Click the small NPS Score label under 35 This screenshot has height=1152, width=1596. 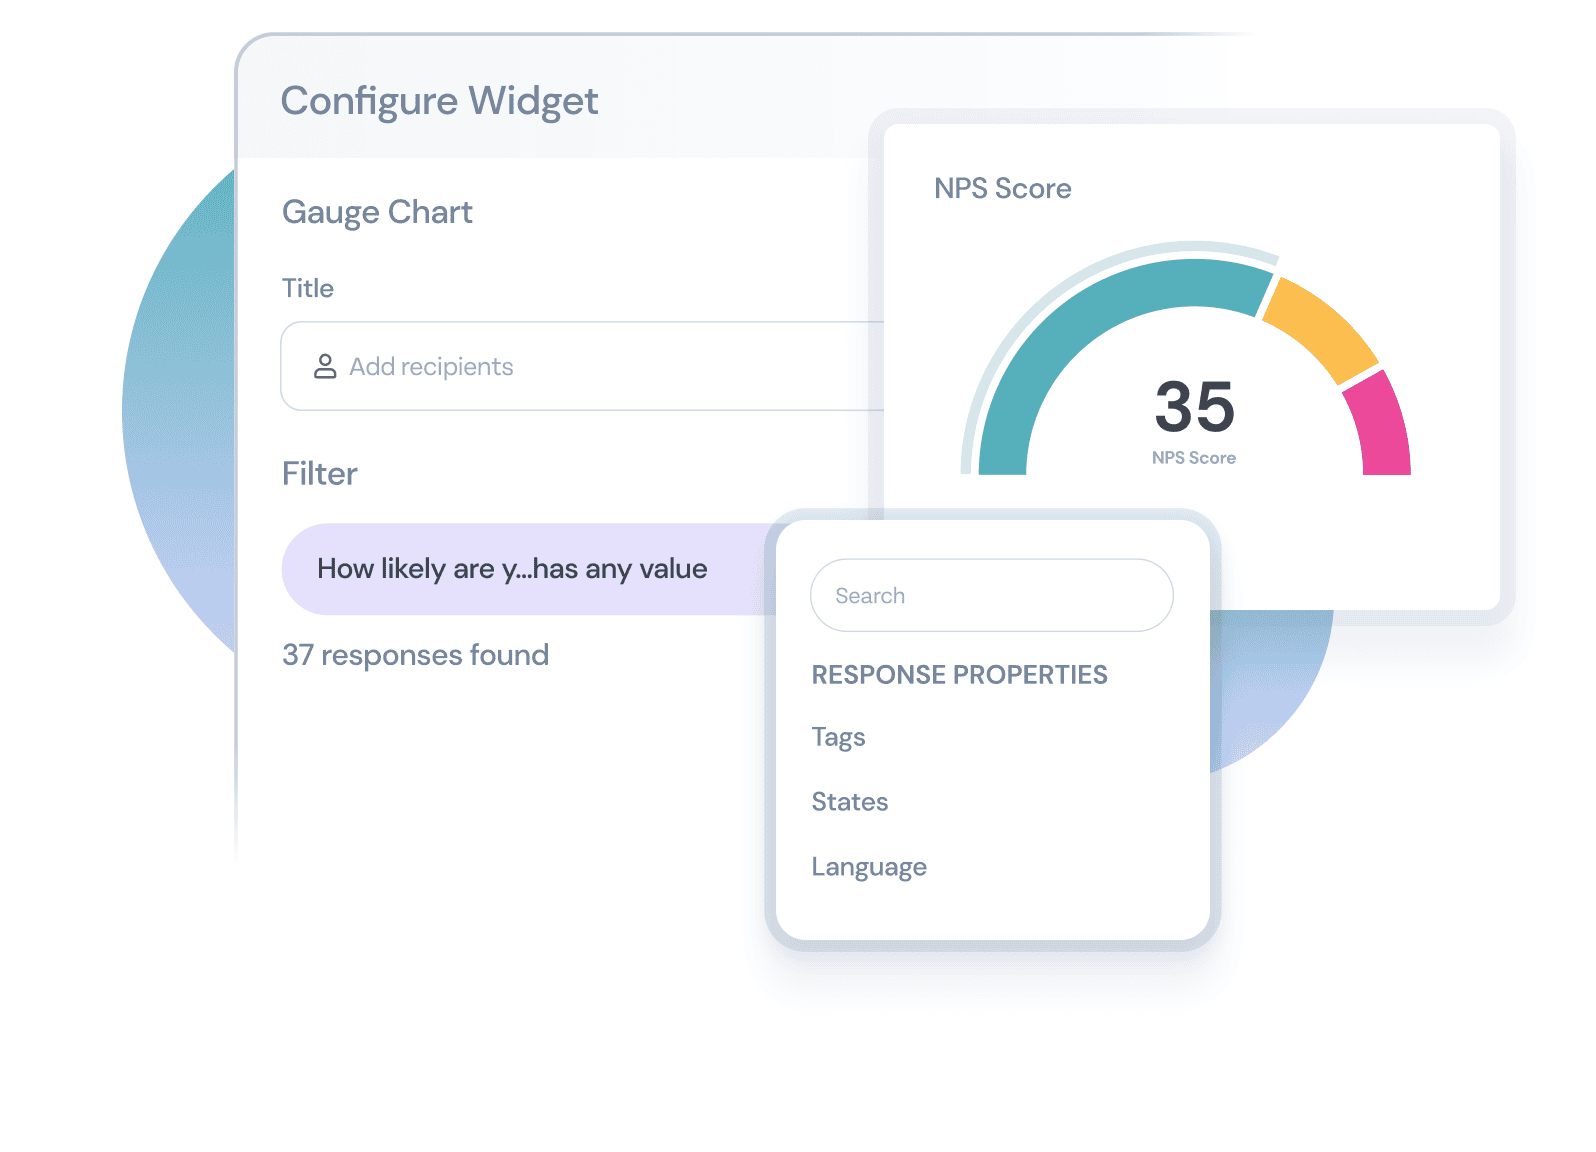point(1193,458)
